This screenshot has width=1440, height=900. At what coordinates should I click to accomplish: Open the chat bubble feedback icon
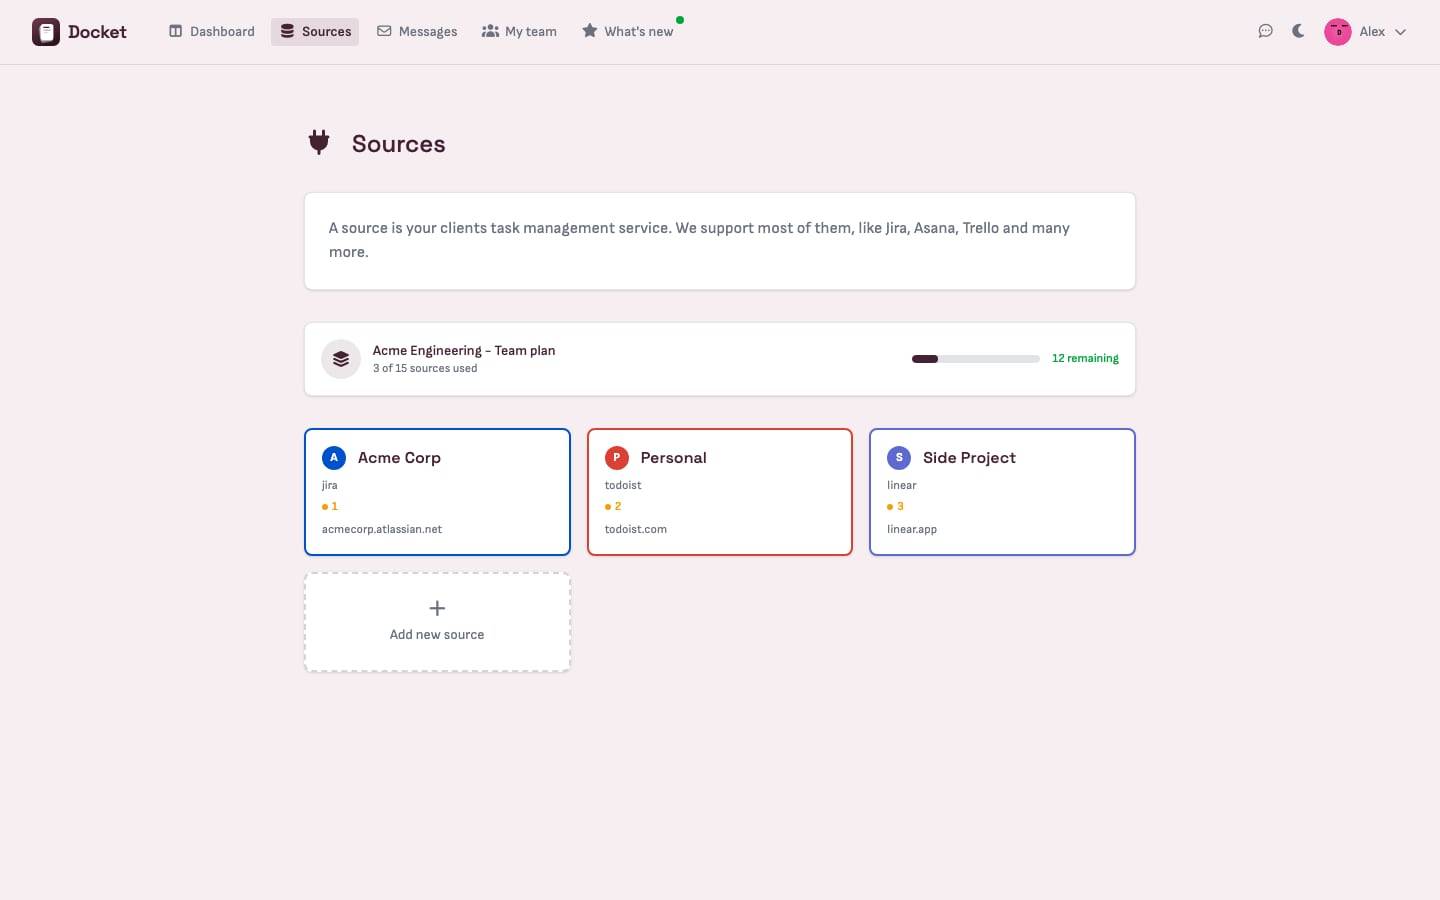tap(1265, 31)
